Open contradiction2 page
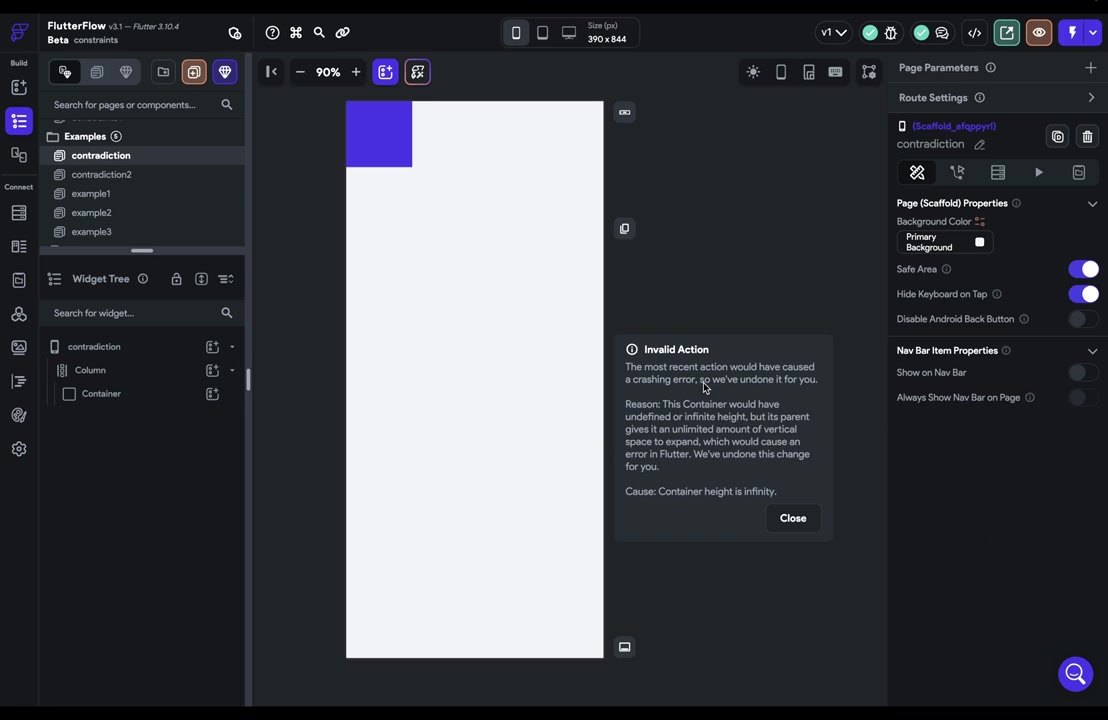1108x720 pixels. 101,175
